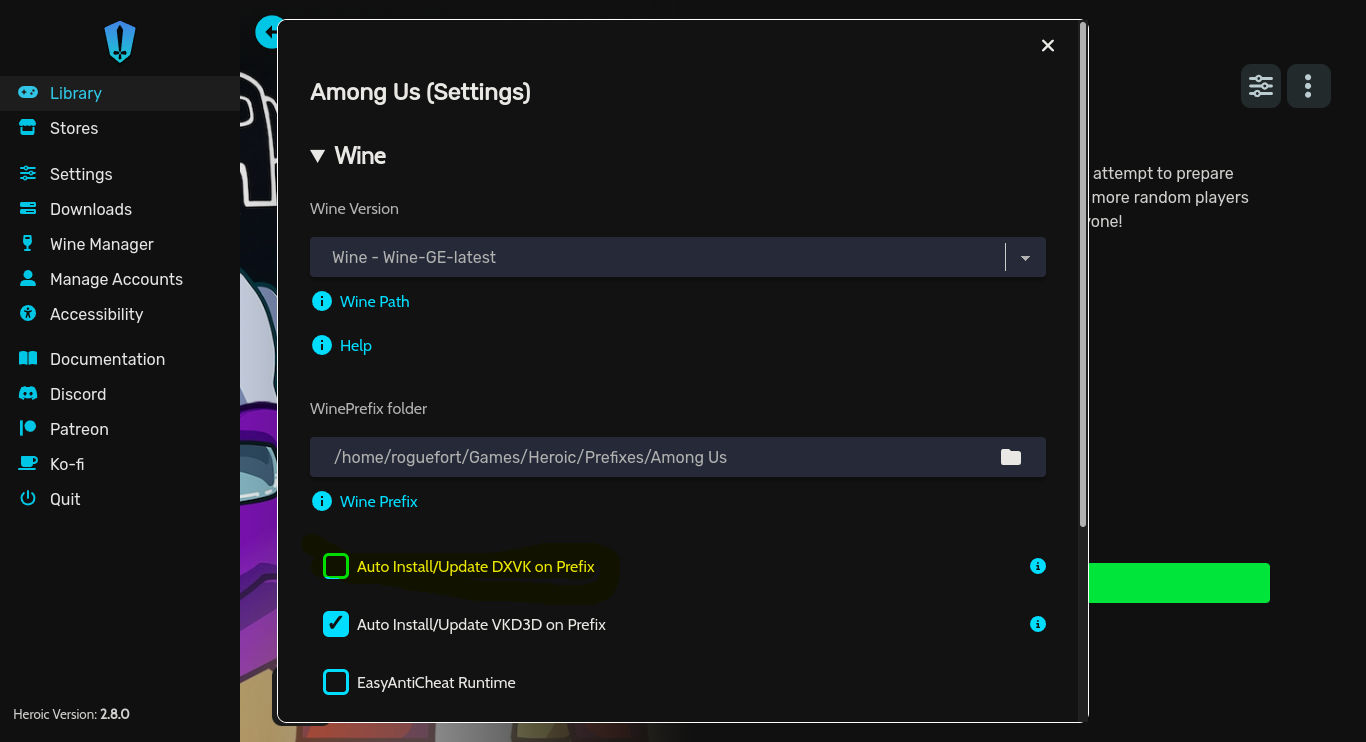The width and height of the screenshot is (1366, 742).
Task: Click the Among Us (Settings) title
Action: point(420,92)
